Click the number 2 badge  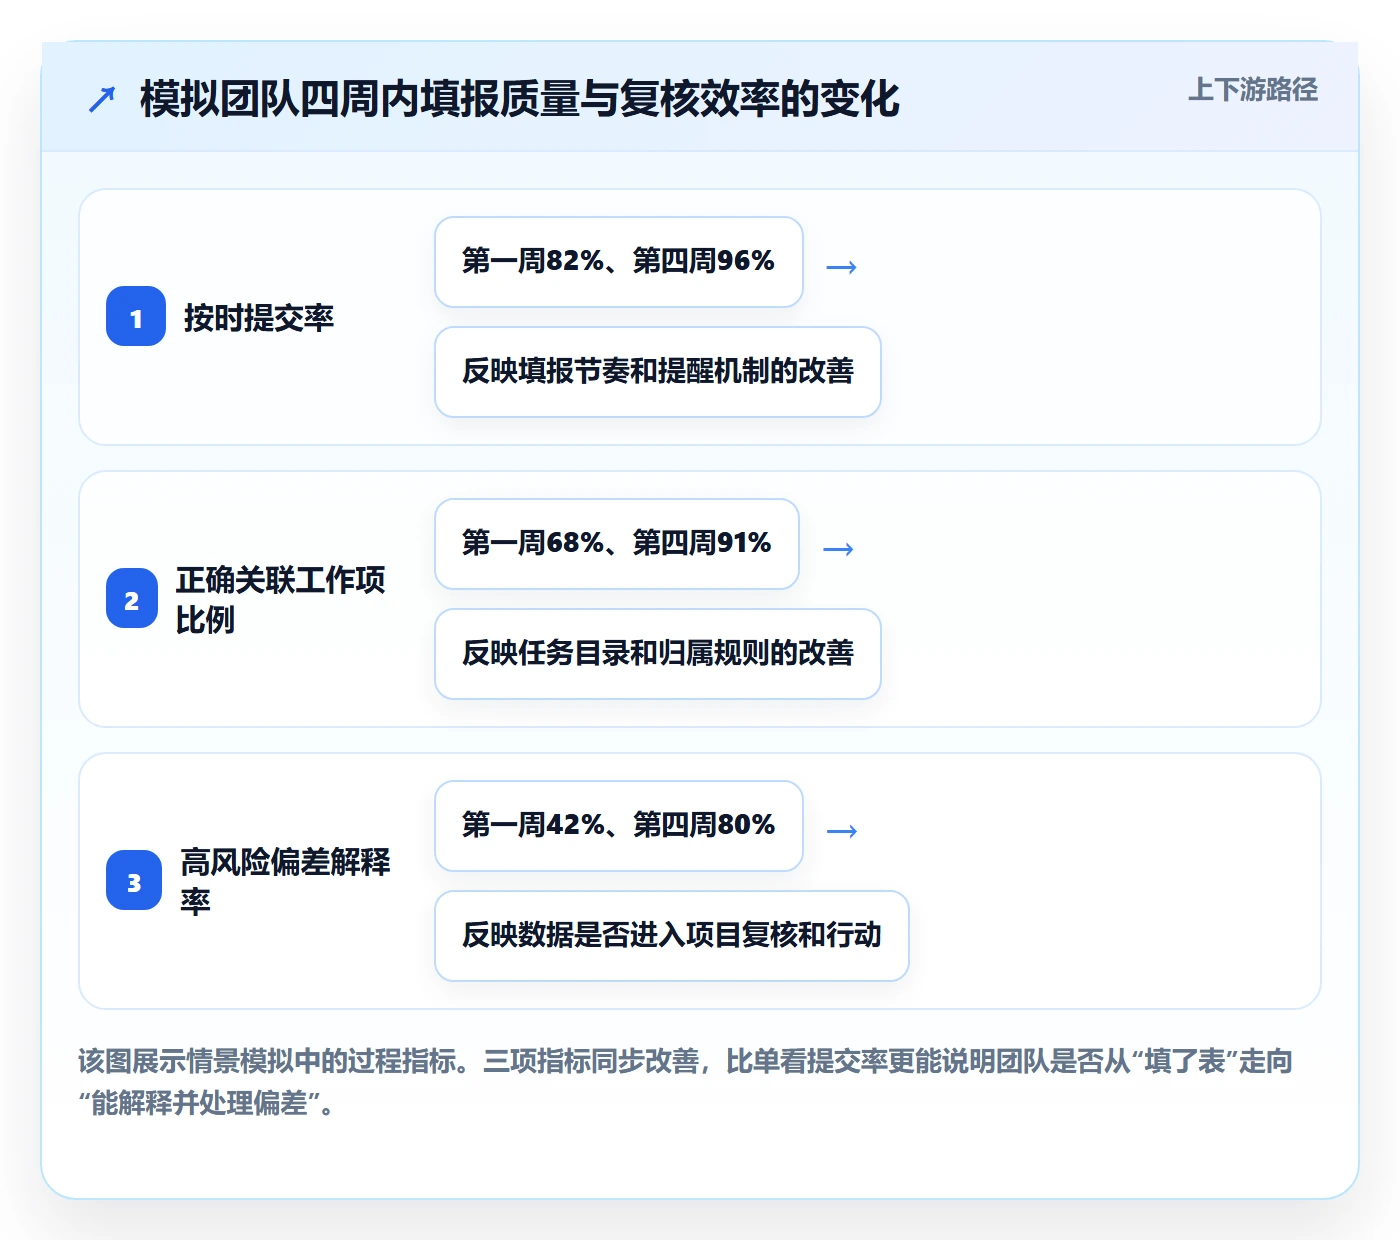[132, 598]
